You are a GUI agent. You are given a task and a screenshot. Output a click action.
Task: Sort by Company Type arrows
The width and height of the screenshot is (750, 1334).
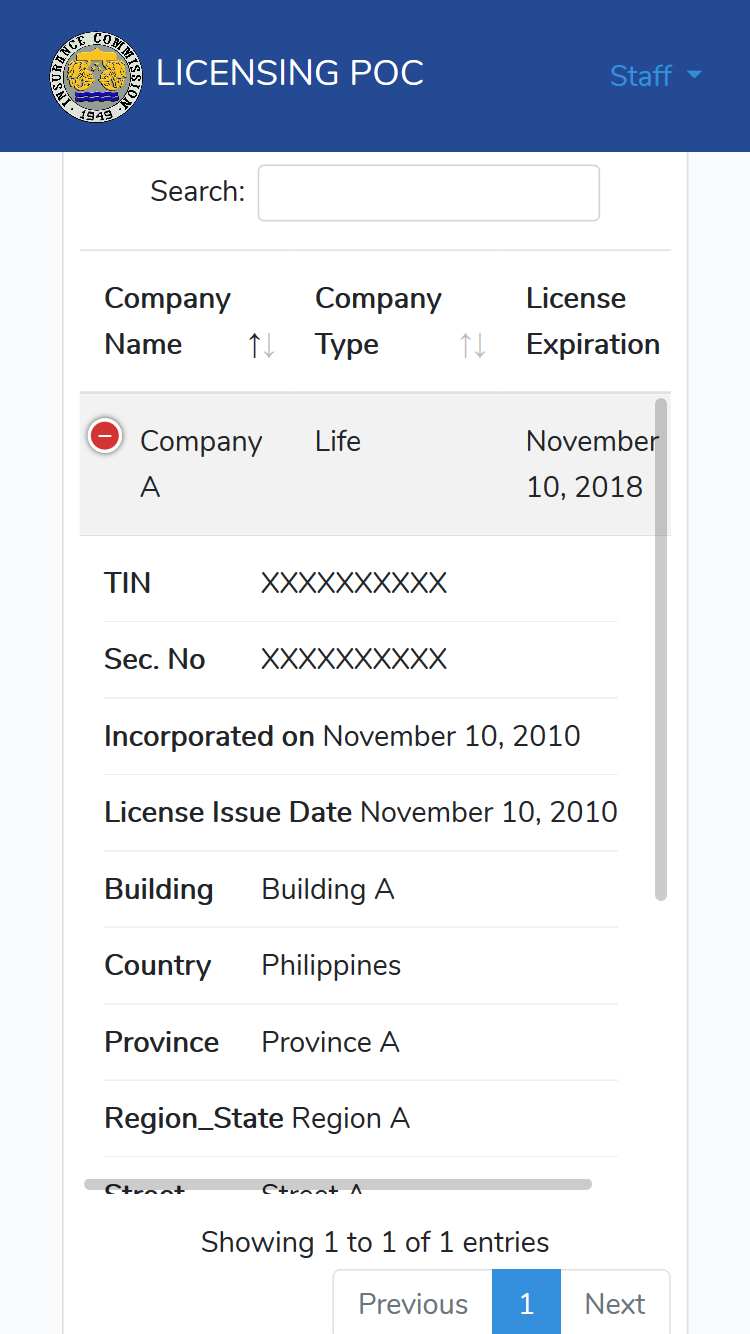click(x=473, y=346)
